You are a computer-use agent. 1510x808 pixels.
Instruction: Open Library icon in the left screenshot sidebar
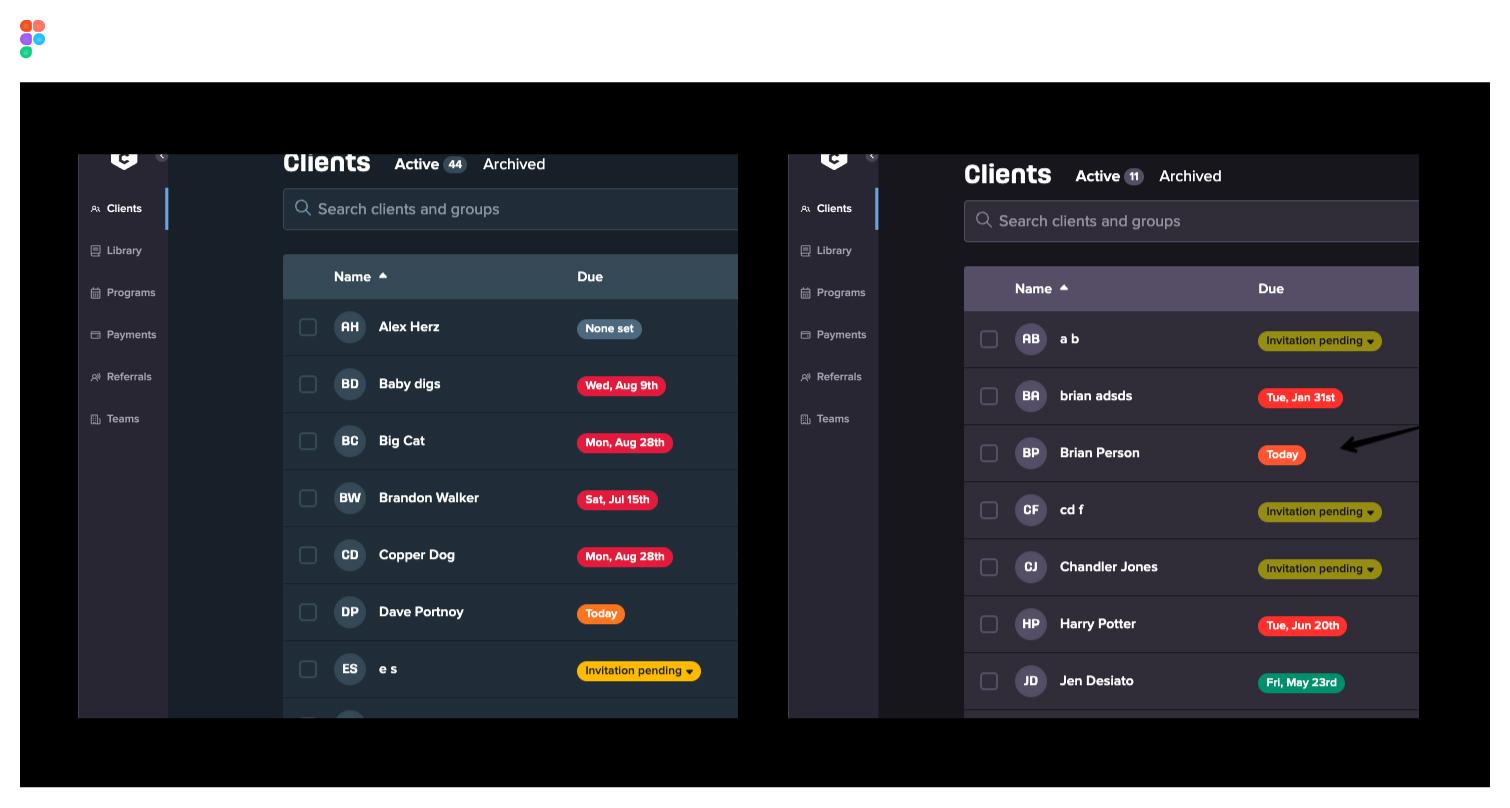95,251
